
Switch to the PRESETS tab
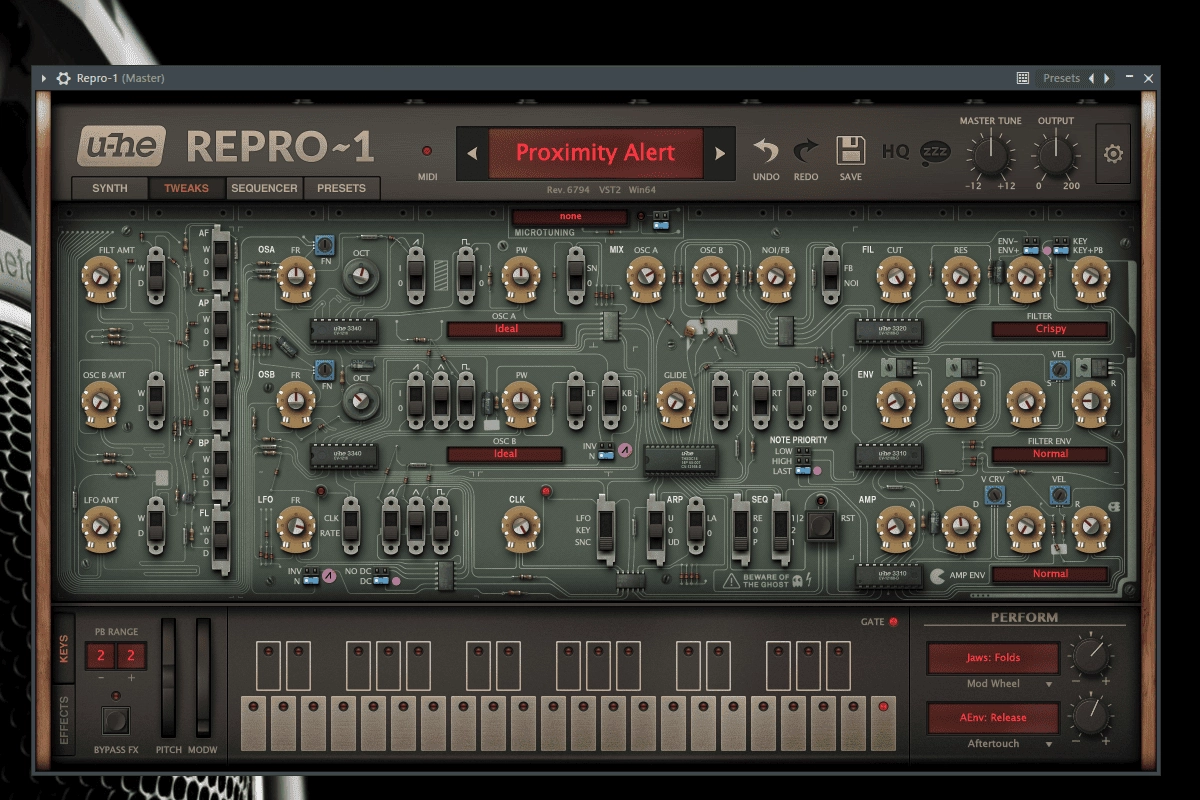coord(341,188)
